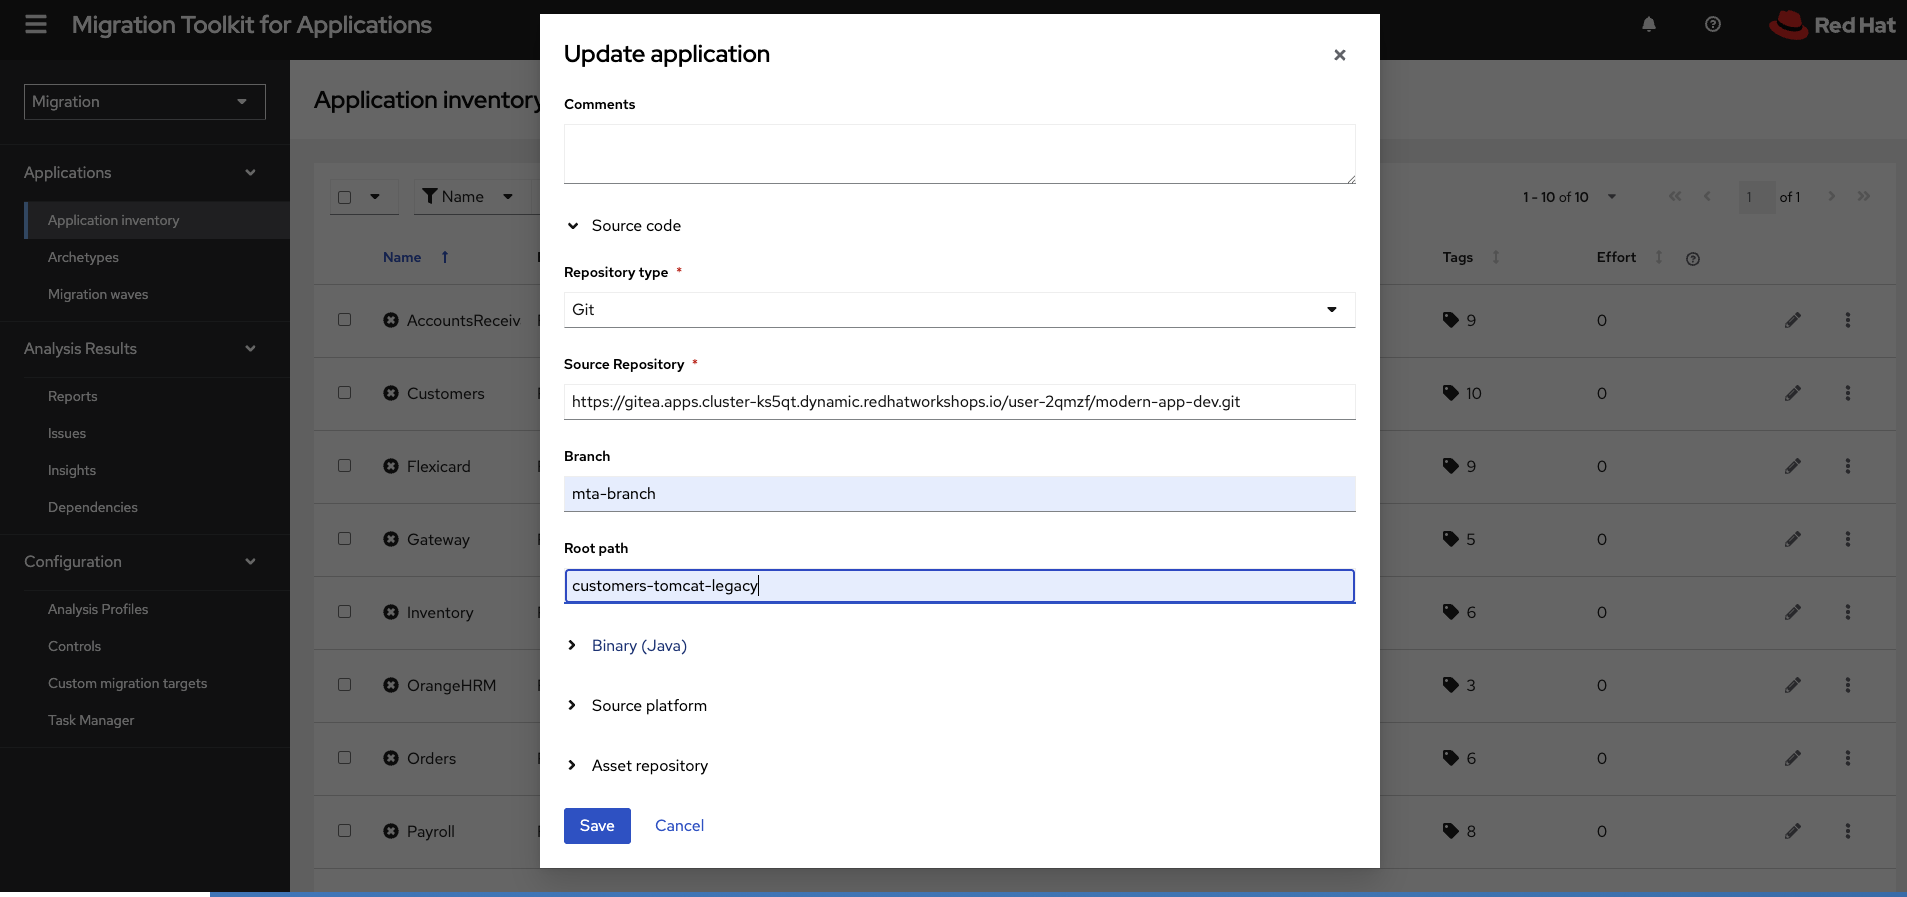The image size is (1907, 897).
Task: Click status icon beside Gateway name
Action: coord(391,539)
